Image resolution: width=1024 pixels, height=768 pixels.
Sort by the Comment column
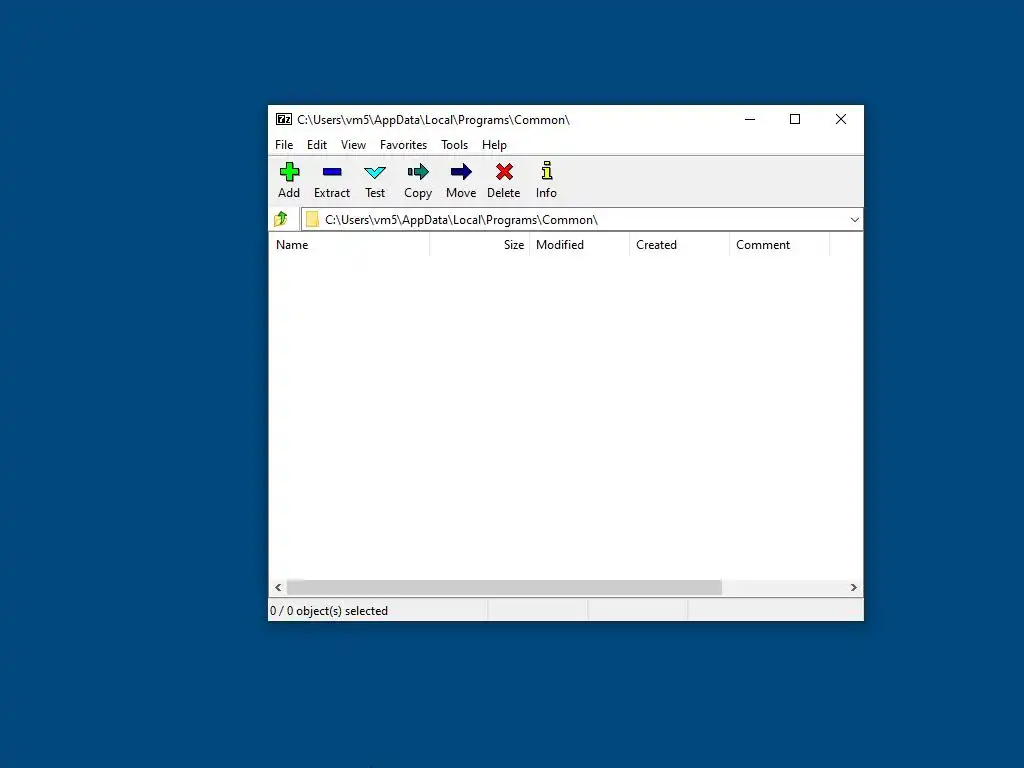pos(779,245)
